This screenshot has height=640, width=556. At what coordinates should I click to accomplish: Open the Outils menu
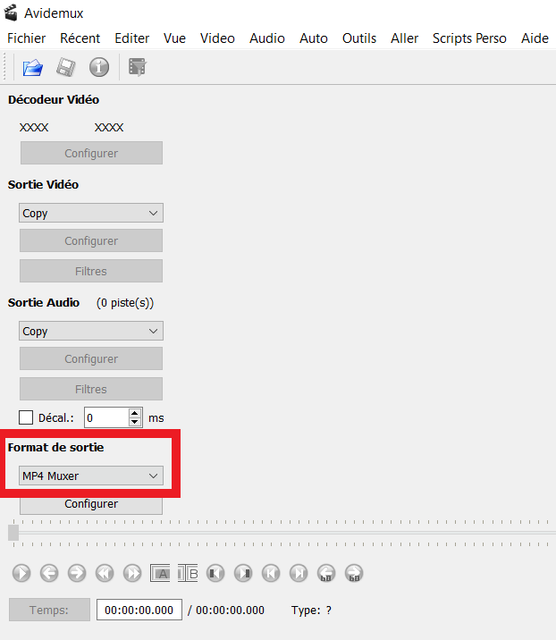359,38
